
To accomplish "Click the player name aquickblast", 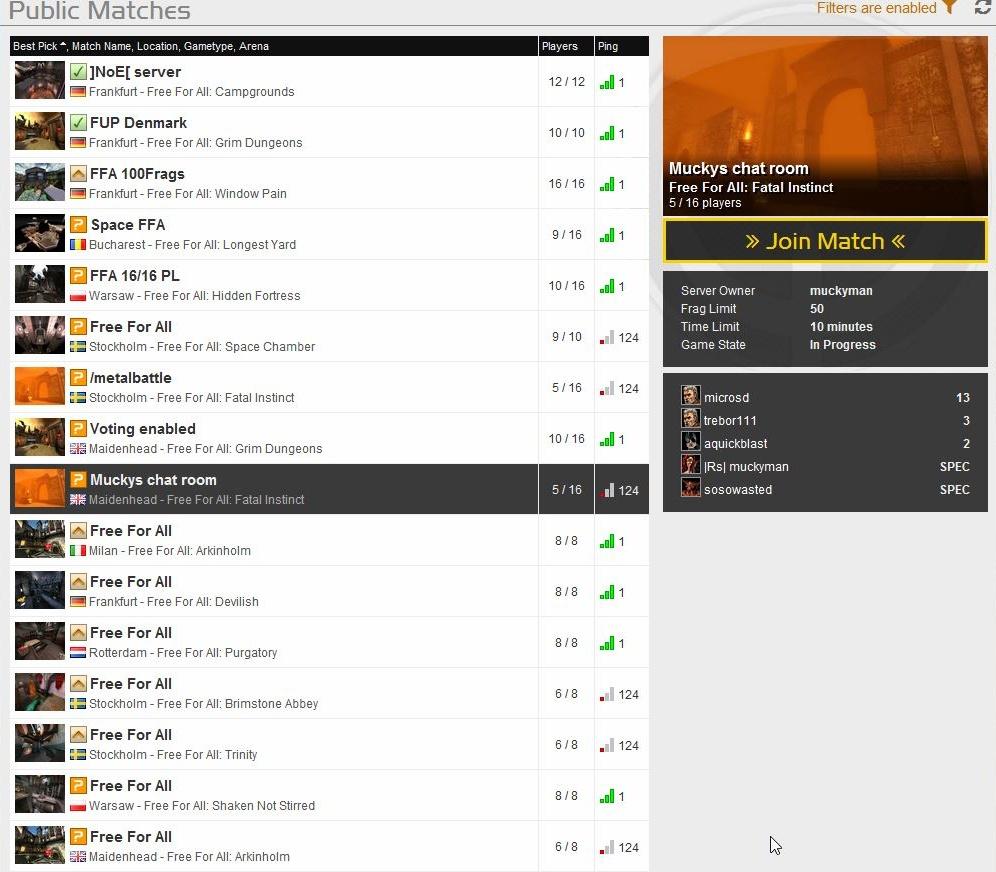I will (x=736, y=443).
